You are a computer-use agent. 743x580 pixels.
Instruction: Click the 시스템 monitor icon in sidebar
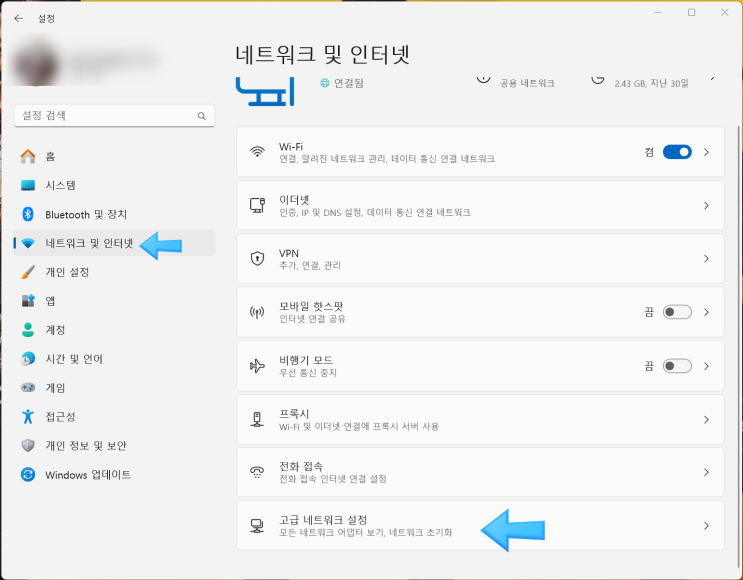[x=28, y=185]
